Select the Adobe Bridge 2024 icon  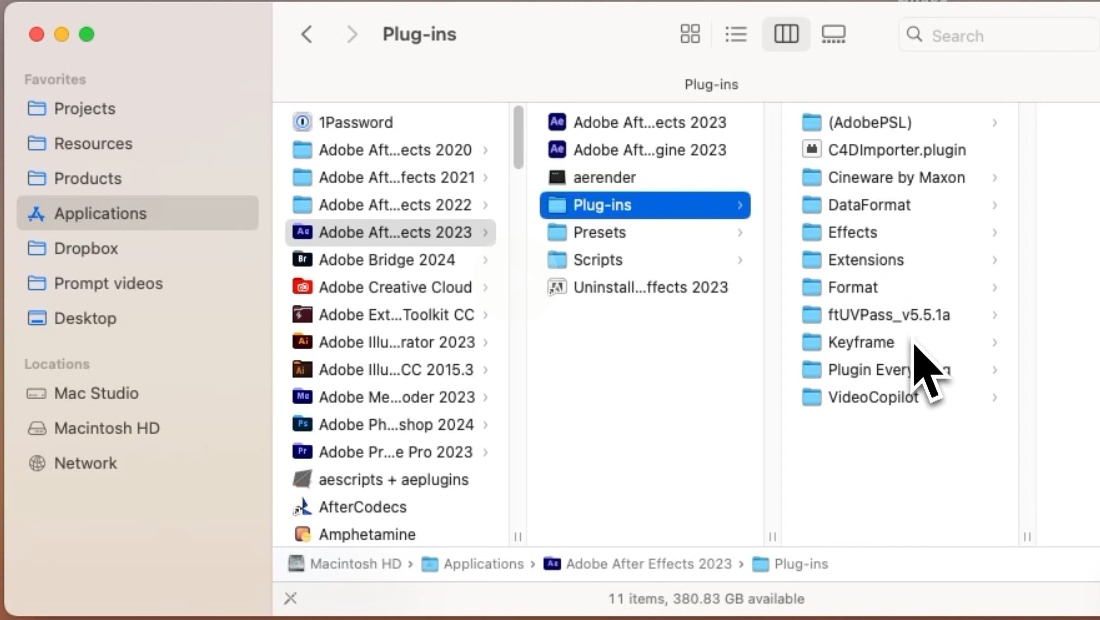click(x=305, y=259)
